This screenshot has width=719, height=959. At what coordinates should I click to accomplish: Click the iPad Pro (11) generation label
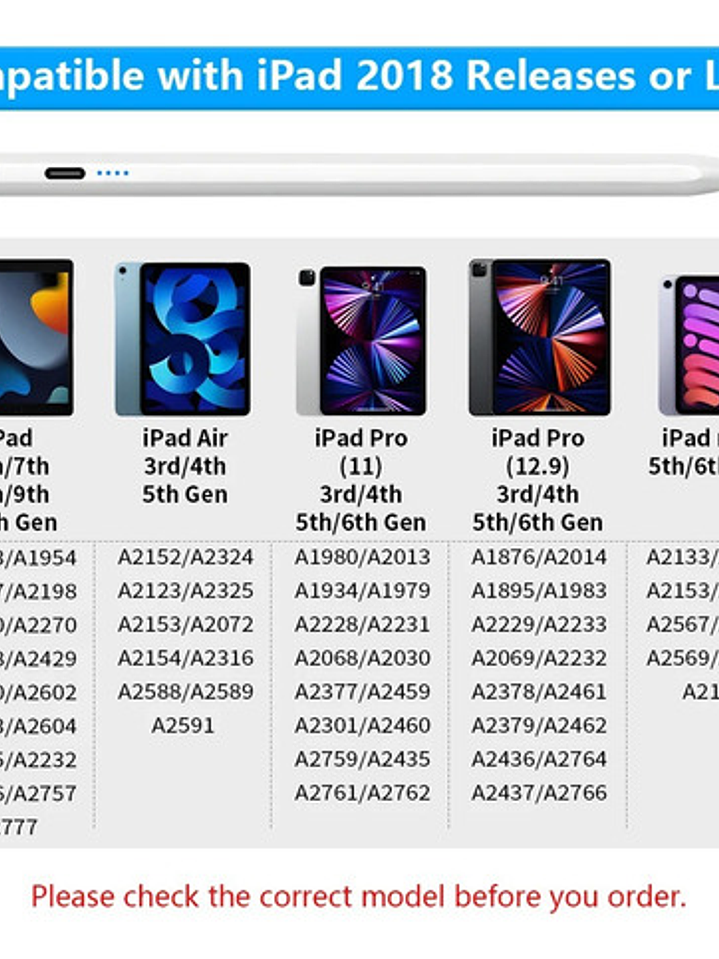point(361,480)
